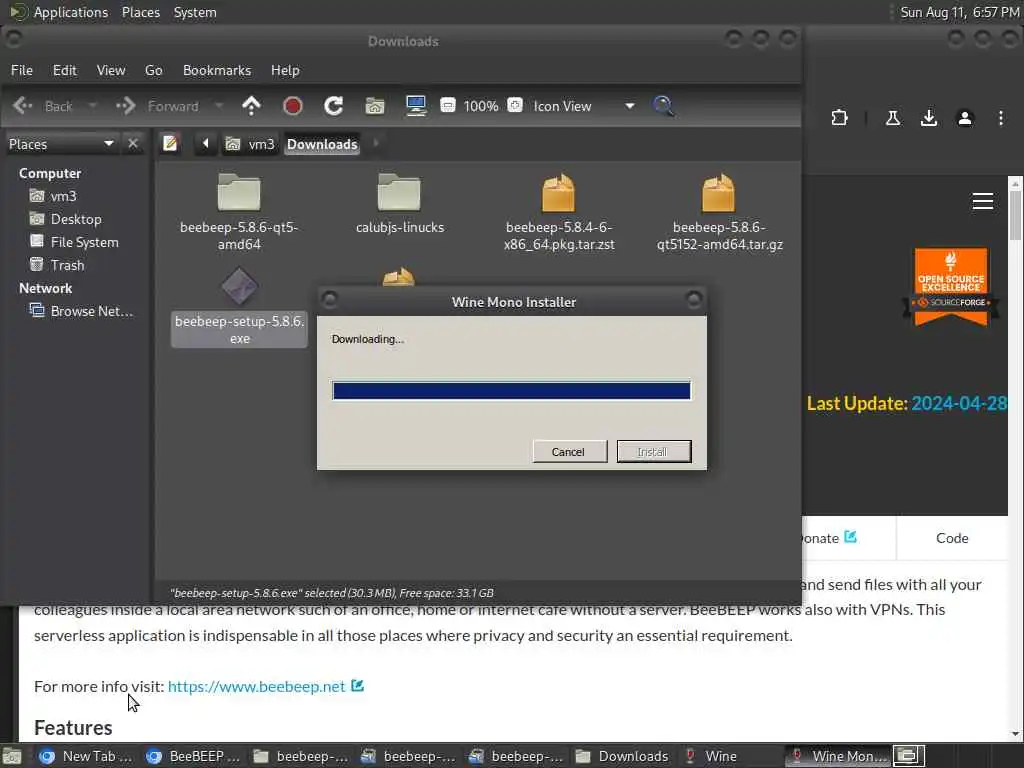Screen dimensions: 1024x768
Task: Open browser extensions puzzle icon
Action: pyautogui.click(x=839, y=118)
